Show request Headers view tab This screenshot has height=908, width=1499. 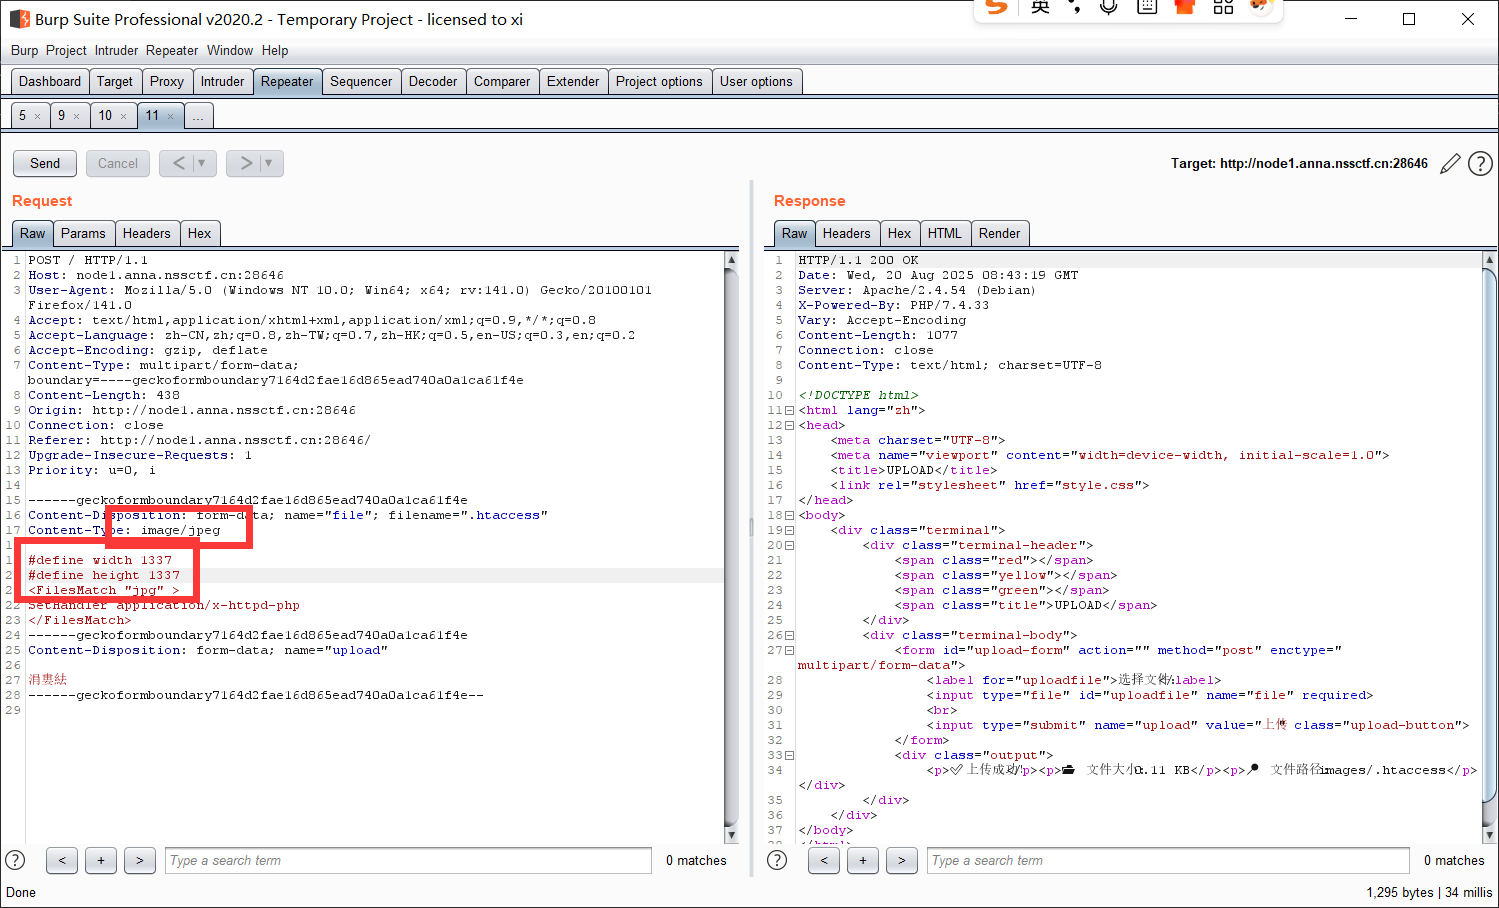click(147, 234)
